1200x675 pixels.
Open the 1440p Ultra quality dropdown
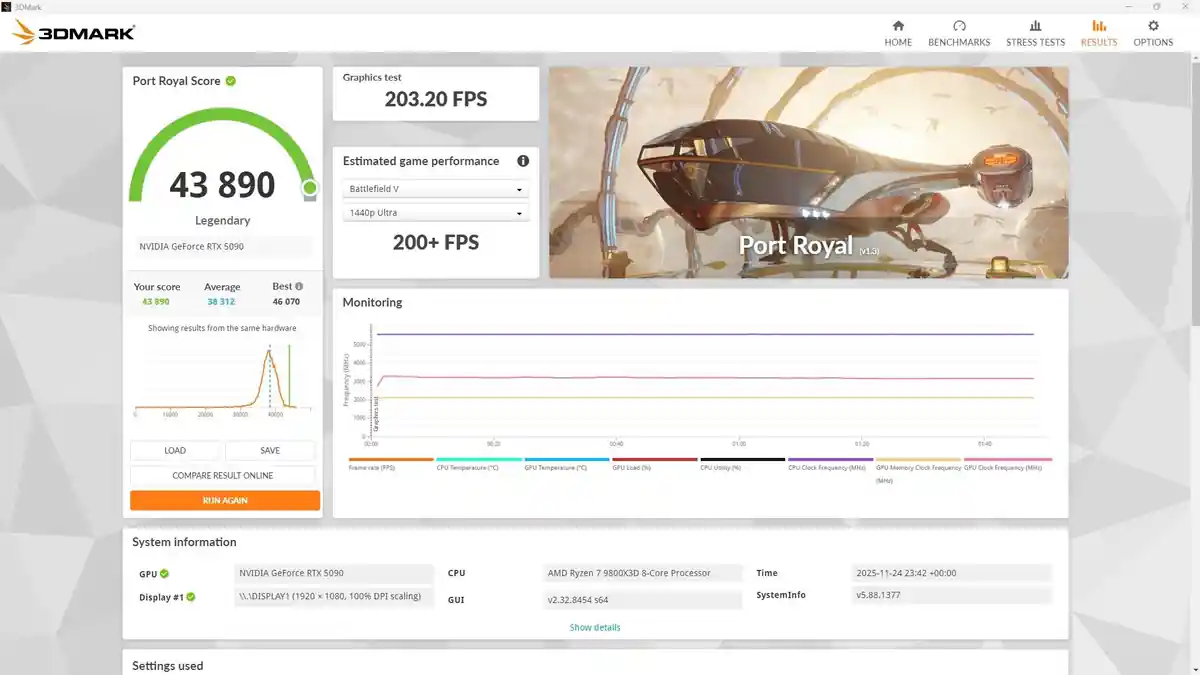point(435,212)
